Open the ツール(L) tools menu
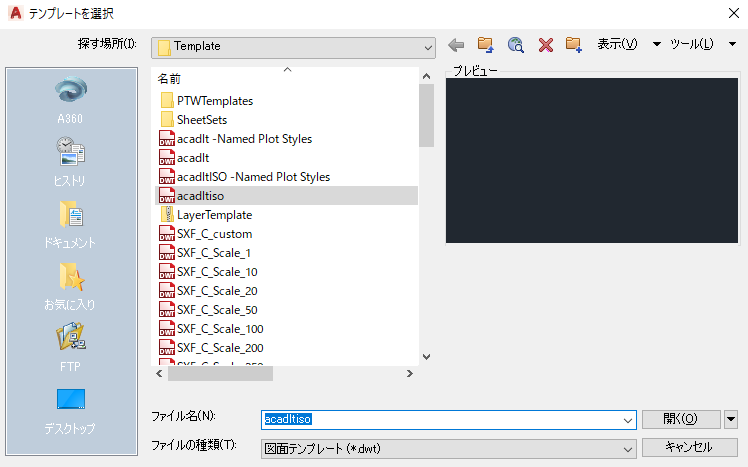Image resolution: width=748 pixels, height=467 pixels. pyautogui.click(x=691, y=44)
